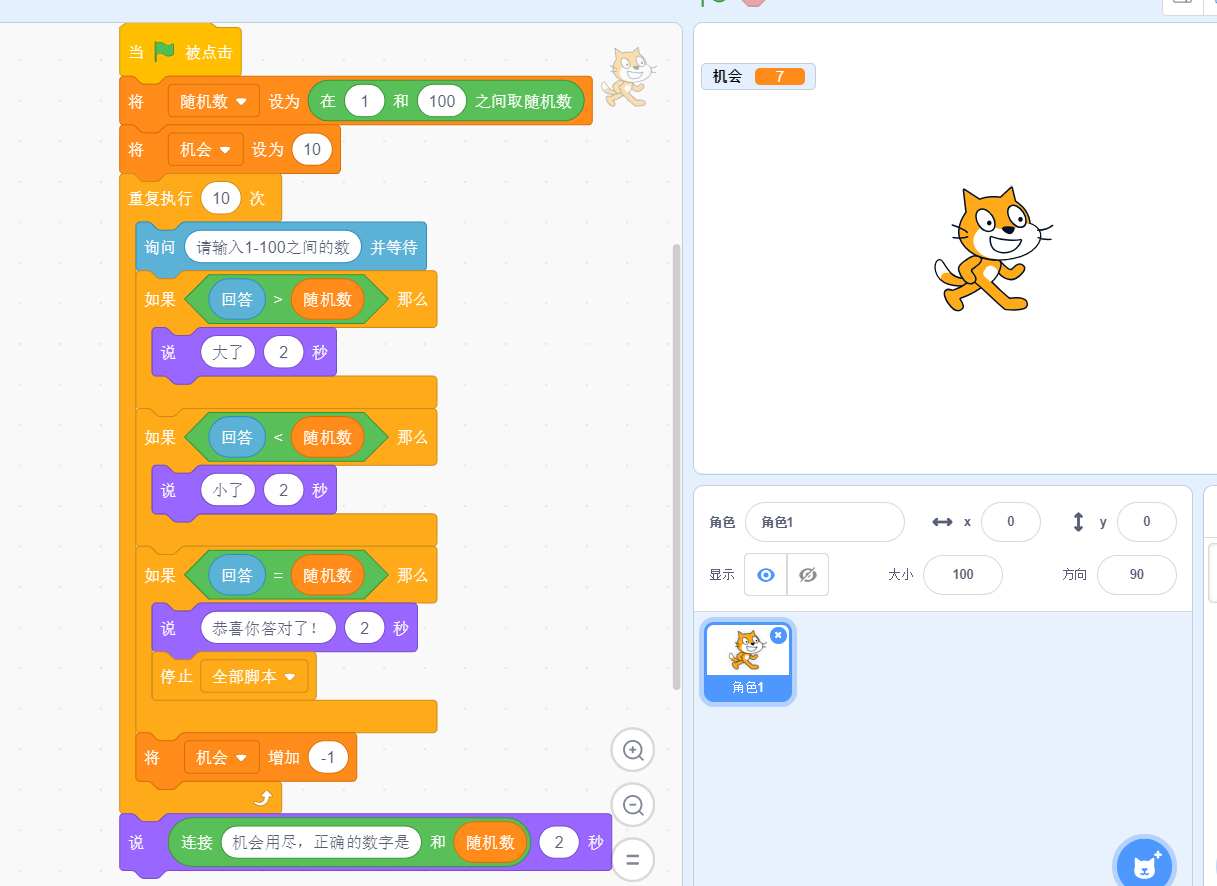Image resolution: width=1217 pixels, height=886 pixels.
Task: Click the repeat loop arrow icon
Action: click(264, 797)
